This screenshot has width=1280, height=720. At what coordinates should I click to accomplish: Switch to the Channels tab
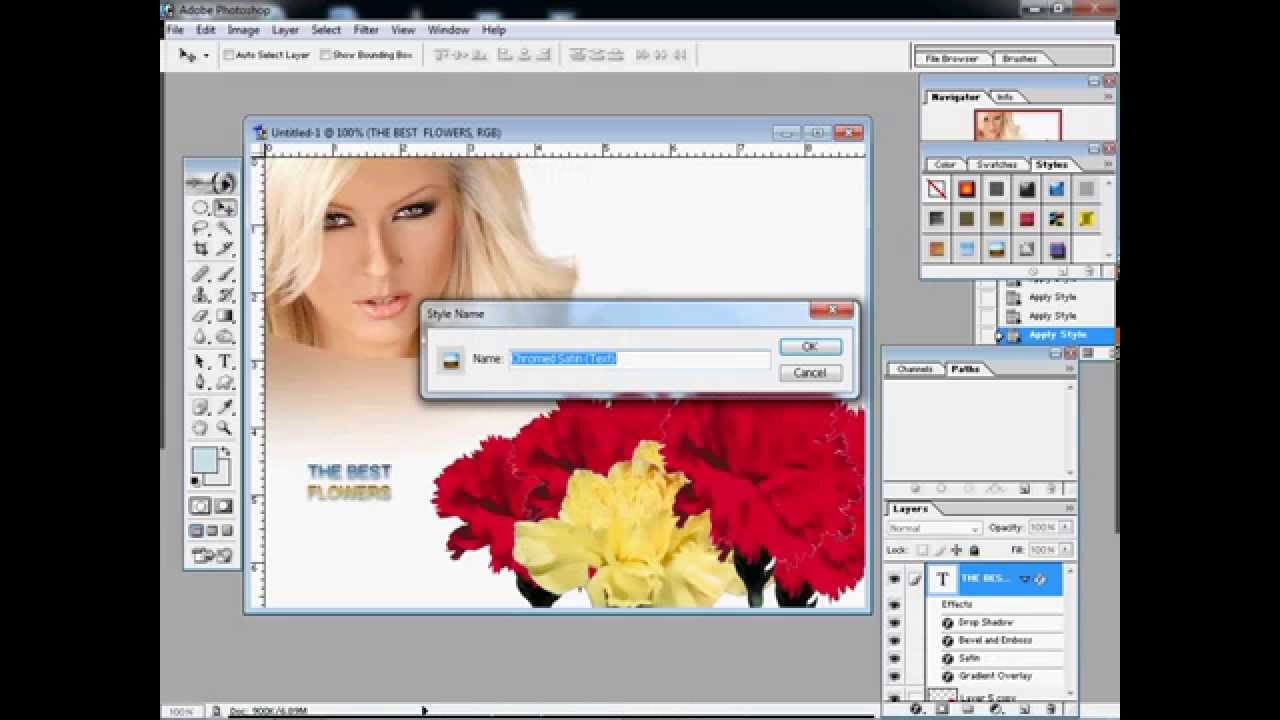pyautogui.click(x=914, y=369)
